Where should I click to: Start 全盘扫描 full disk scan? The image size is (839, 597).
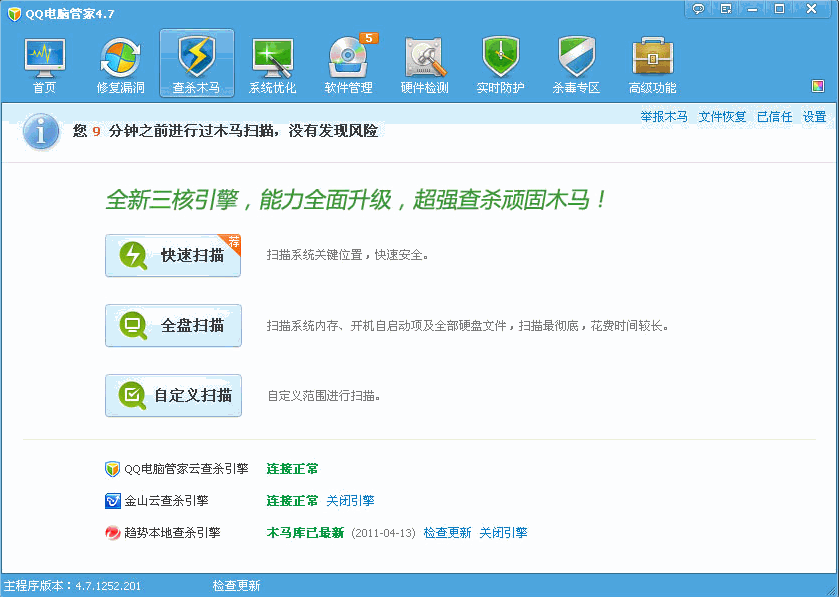tap(173, 325)
